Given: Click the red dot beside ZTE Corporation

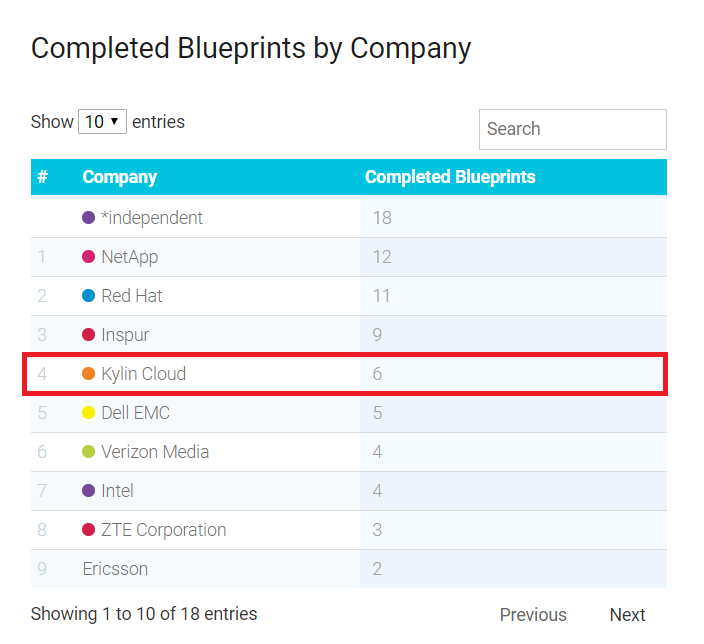Looking at the screenshot, I should click(x=88, y=530).
